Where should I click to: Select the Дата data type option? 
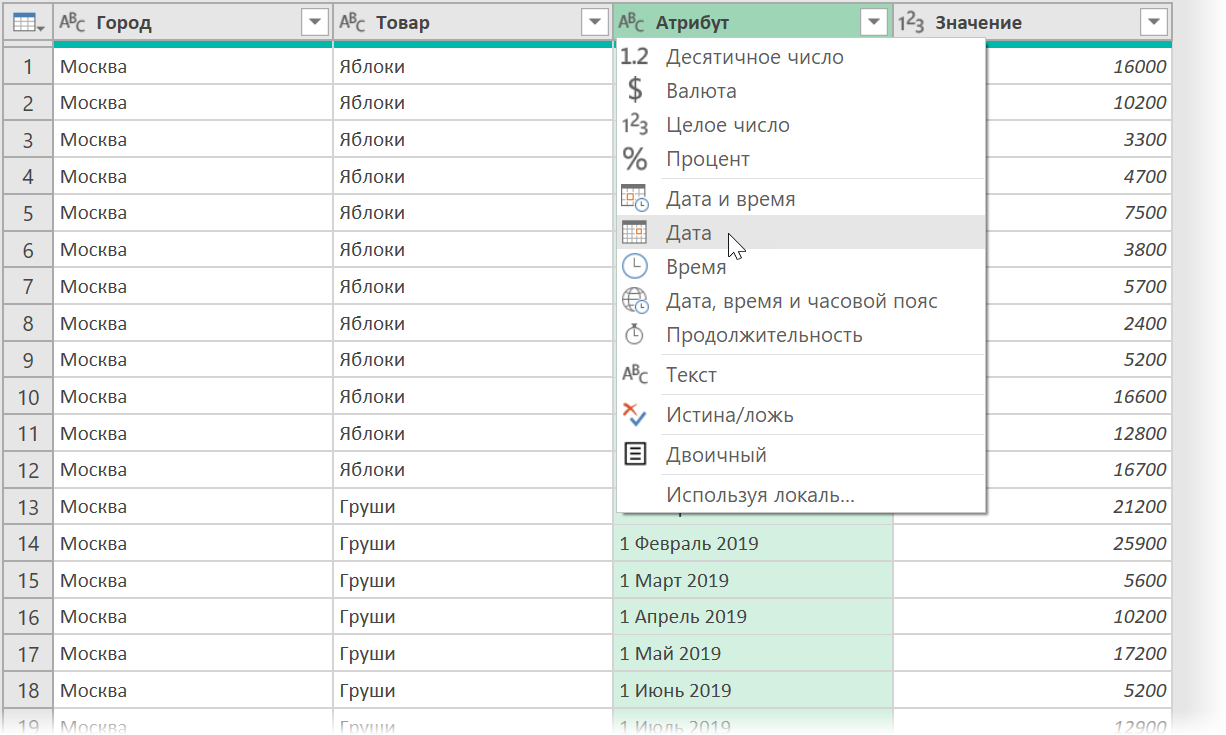point(802,233)
